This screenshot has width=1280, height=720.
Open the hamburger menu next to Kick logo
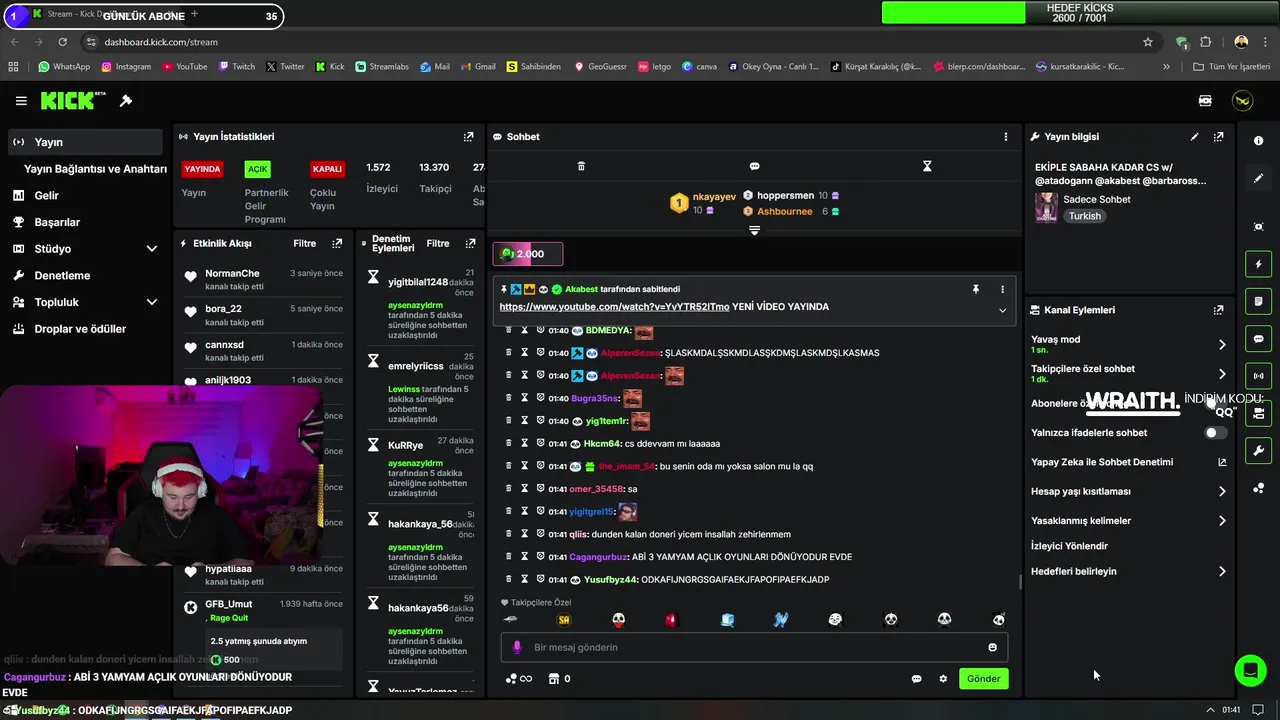pos(21,101)
